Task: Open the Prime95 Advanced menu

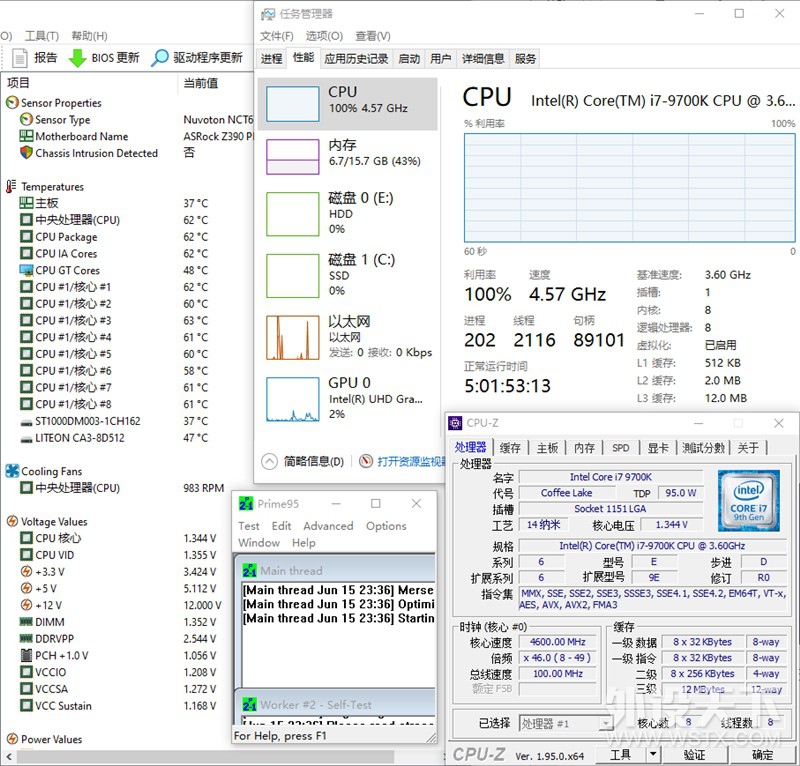Action: click(x=328, y=526)
